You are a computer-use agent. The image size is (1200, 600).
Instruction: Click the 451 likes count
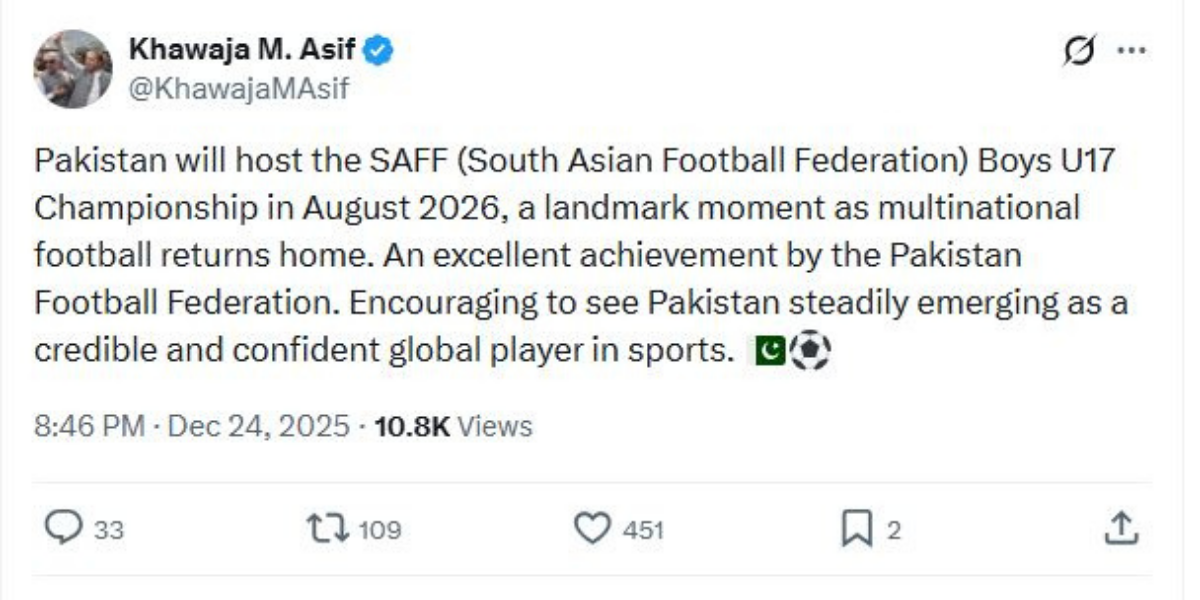coord(643,530)
